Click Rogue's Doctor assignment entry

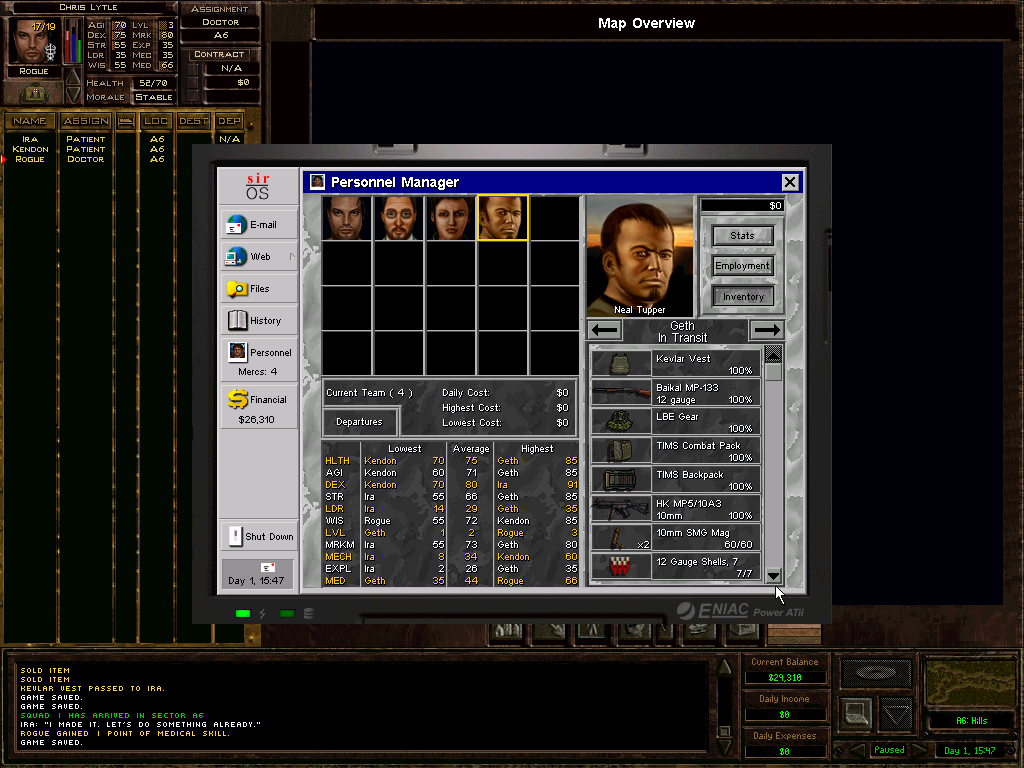[x=86, y=159]
